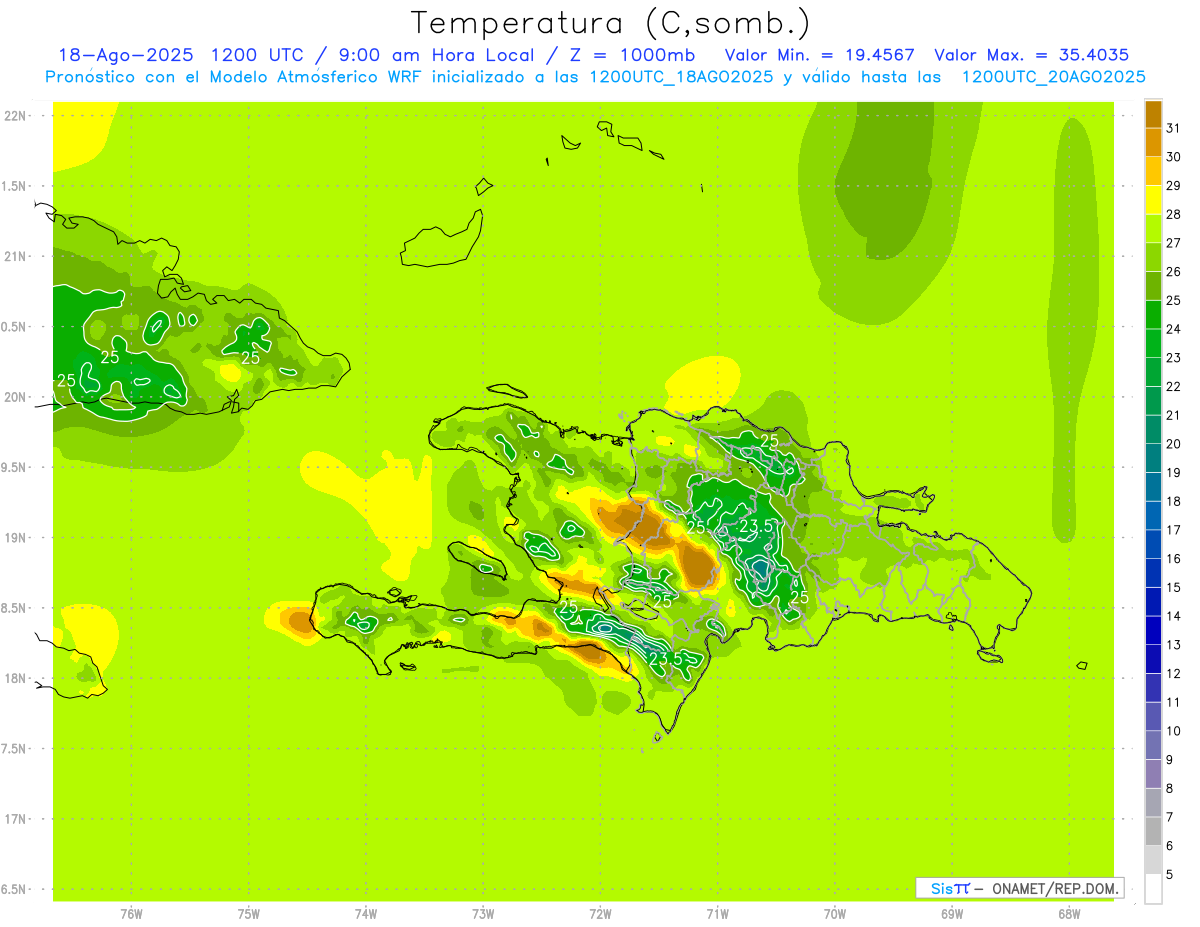Click the 74W longitude axis label
The width and height of the screenshot is (1200, 927).
(x=366, y=914)
